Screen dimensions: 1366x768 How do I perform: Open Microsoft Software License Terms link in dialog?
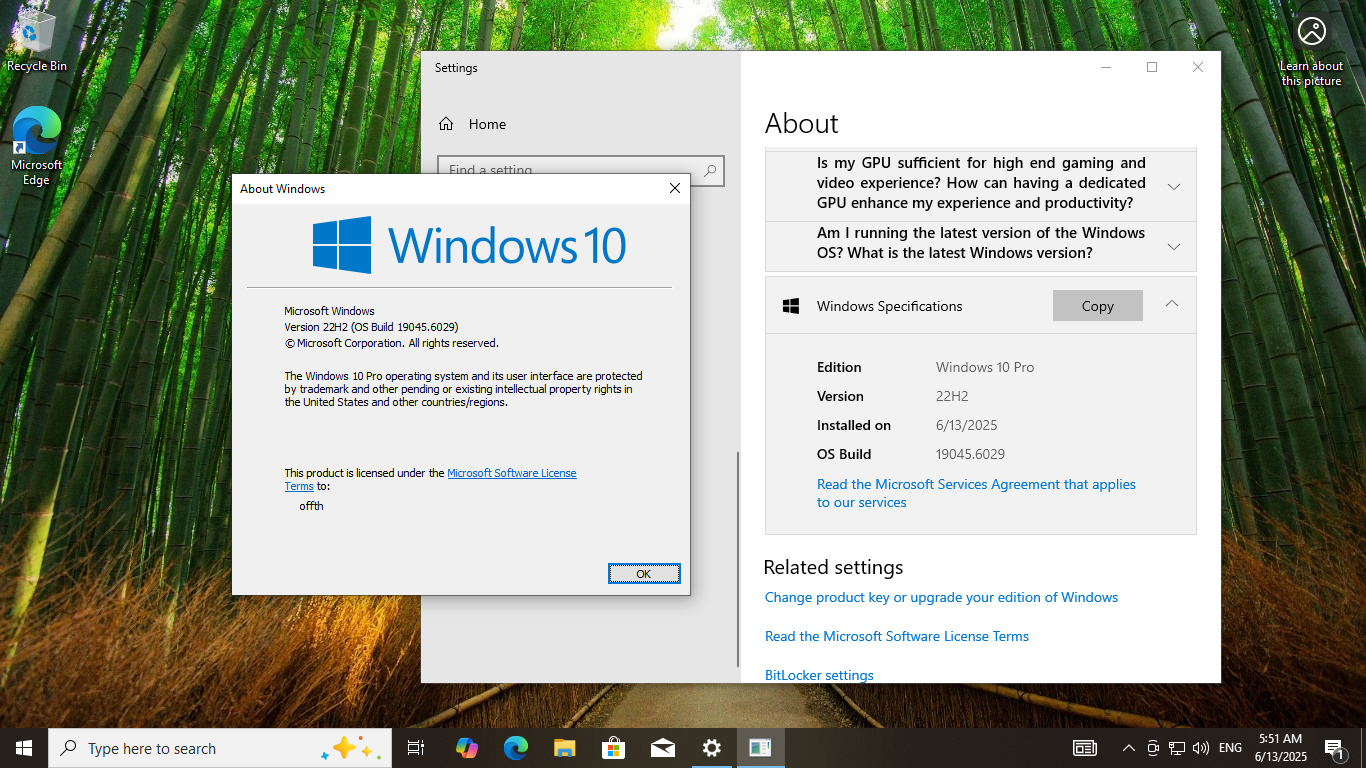(511, 473)
